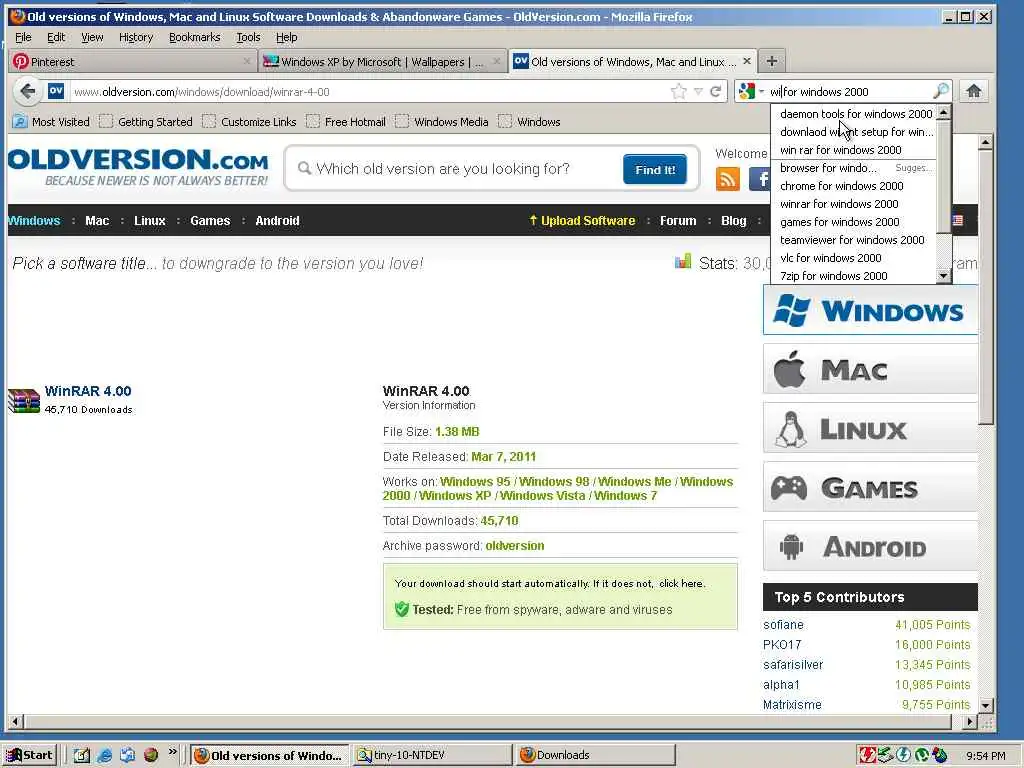The width and height of the screenshot is (1024, 768).
Task: Switch to the tiny-10-NTDEV taskbar window
Action: pos(431,755)
